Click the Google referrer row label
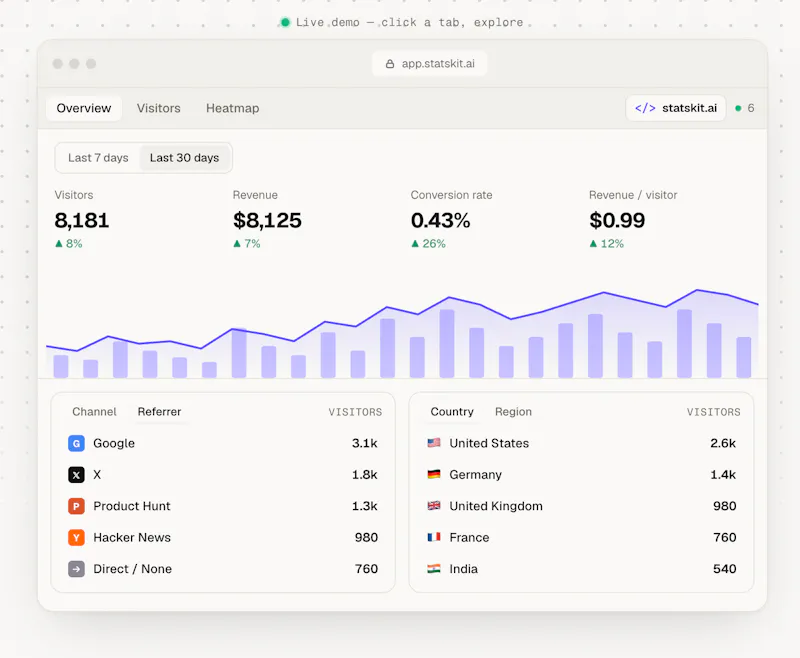The width and height of the screenshot is (800, 658). [114, 443]
